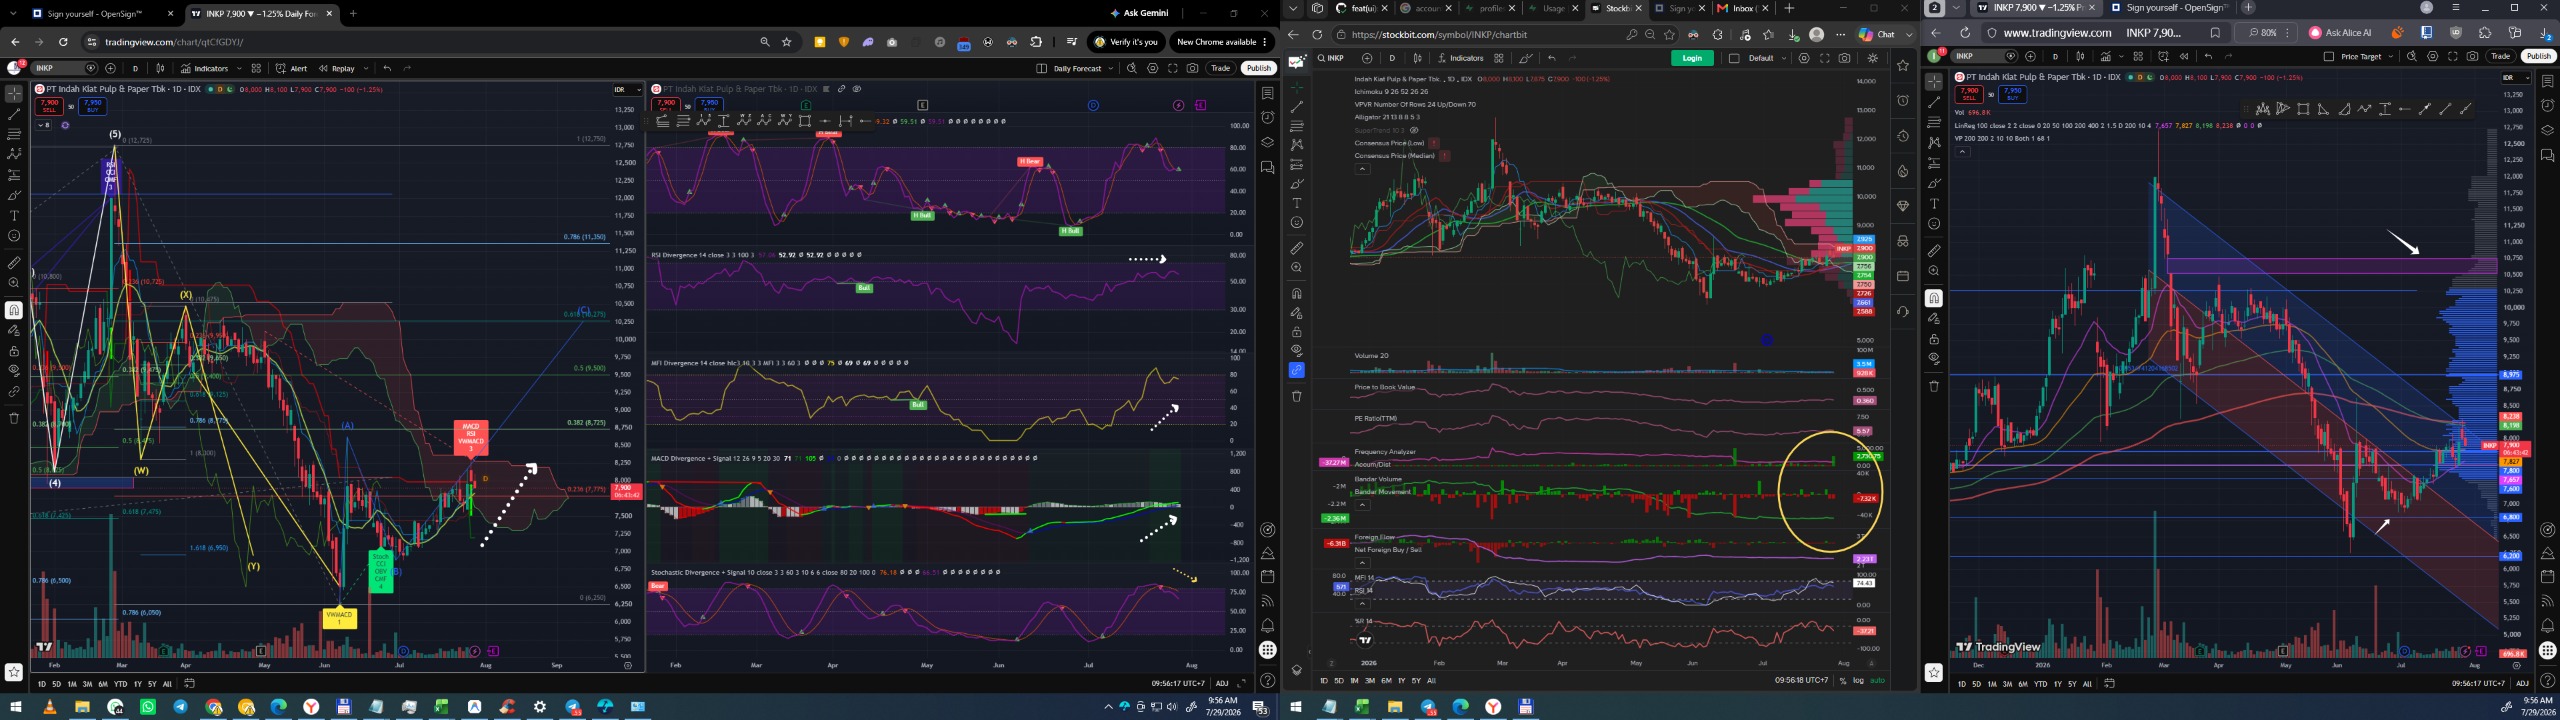
Task: Open VLC from the left taskbar
Action: click(x=49, y=707)
